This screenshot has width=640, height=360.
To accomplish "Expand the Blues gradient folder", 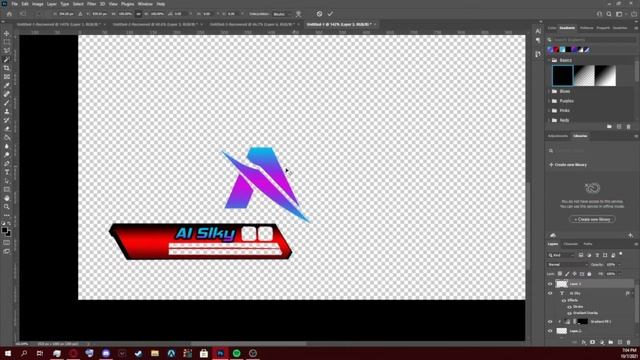I will point(549,91).
